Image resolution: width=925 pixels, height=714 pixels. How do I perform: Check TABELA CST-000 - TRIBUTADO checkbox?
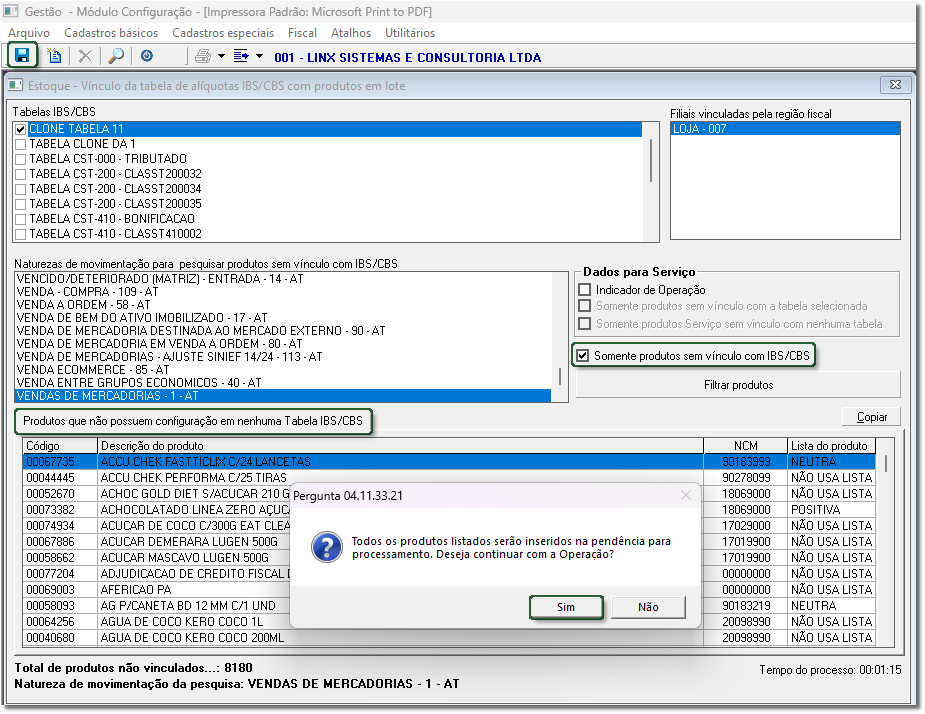tap(21, 159)
